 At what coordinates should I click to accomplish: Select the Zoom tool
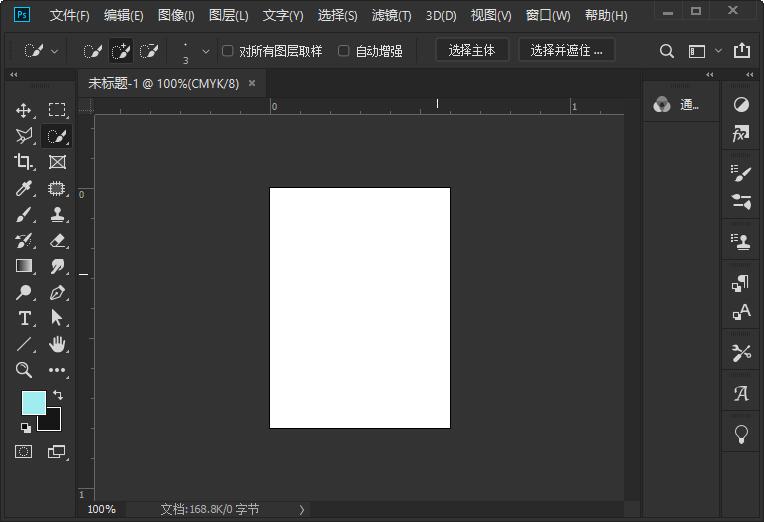[x=23, y=370]
